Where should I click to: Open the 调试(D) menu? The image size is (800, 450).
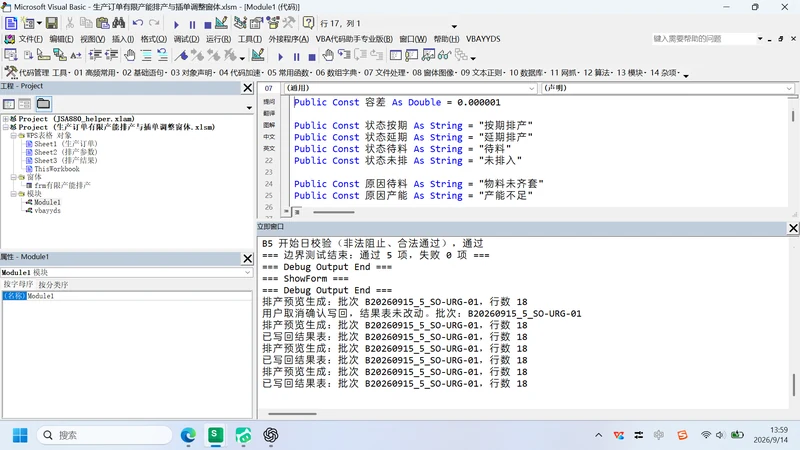tap(186, 39)
